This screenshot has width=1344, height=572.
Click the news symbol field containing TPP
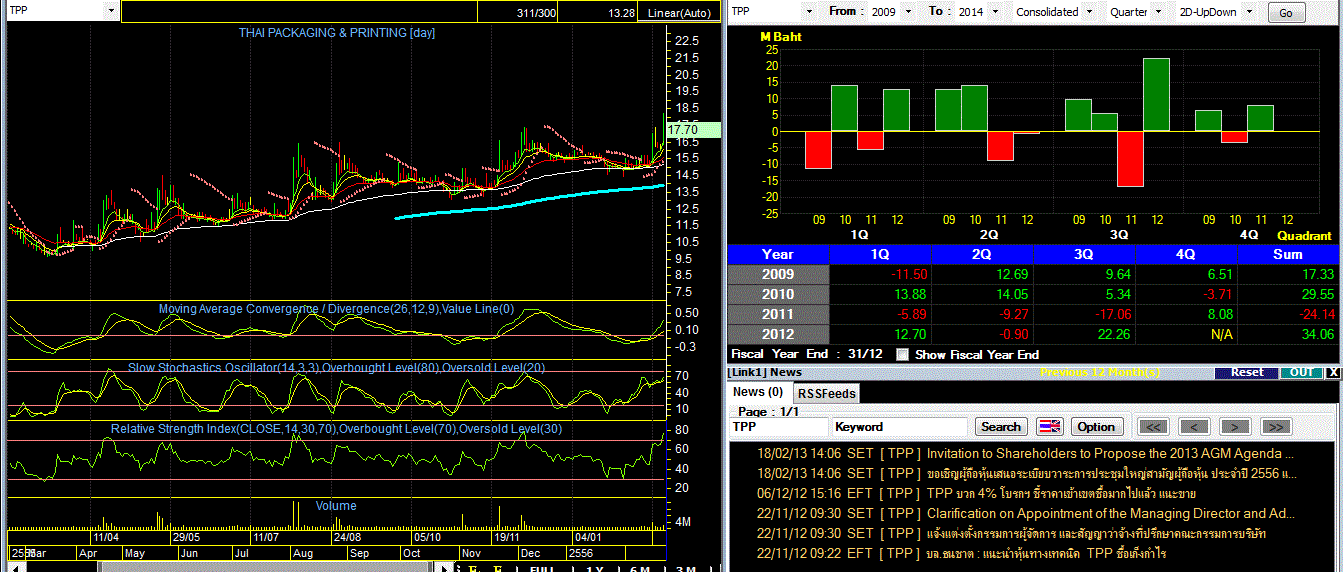(x=778, y=426)
